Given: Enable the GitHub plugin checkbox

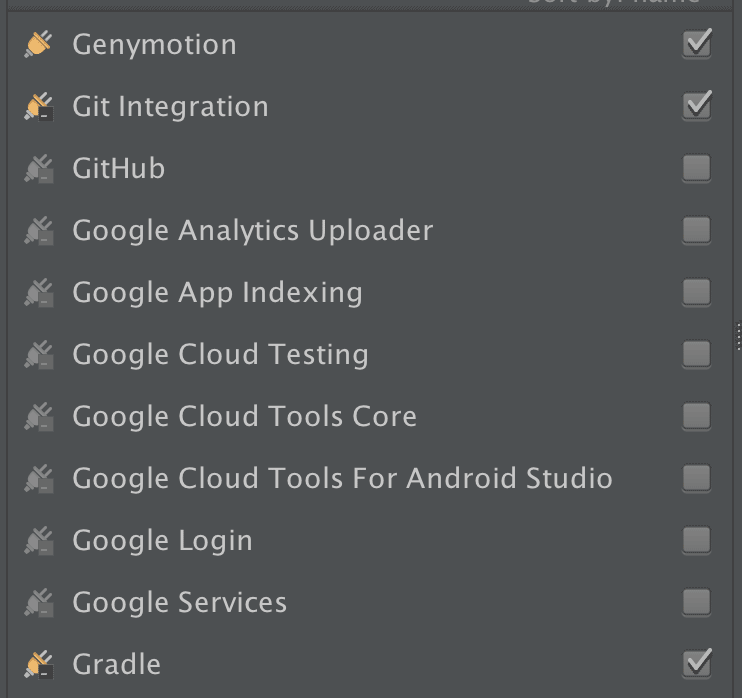Looking at the screenshot, I should (x=697, y=168).
